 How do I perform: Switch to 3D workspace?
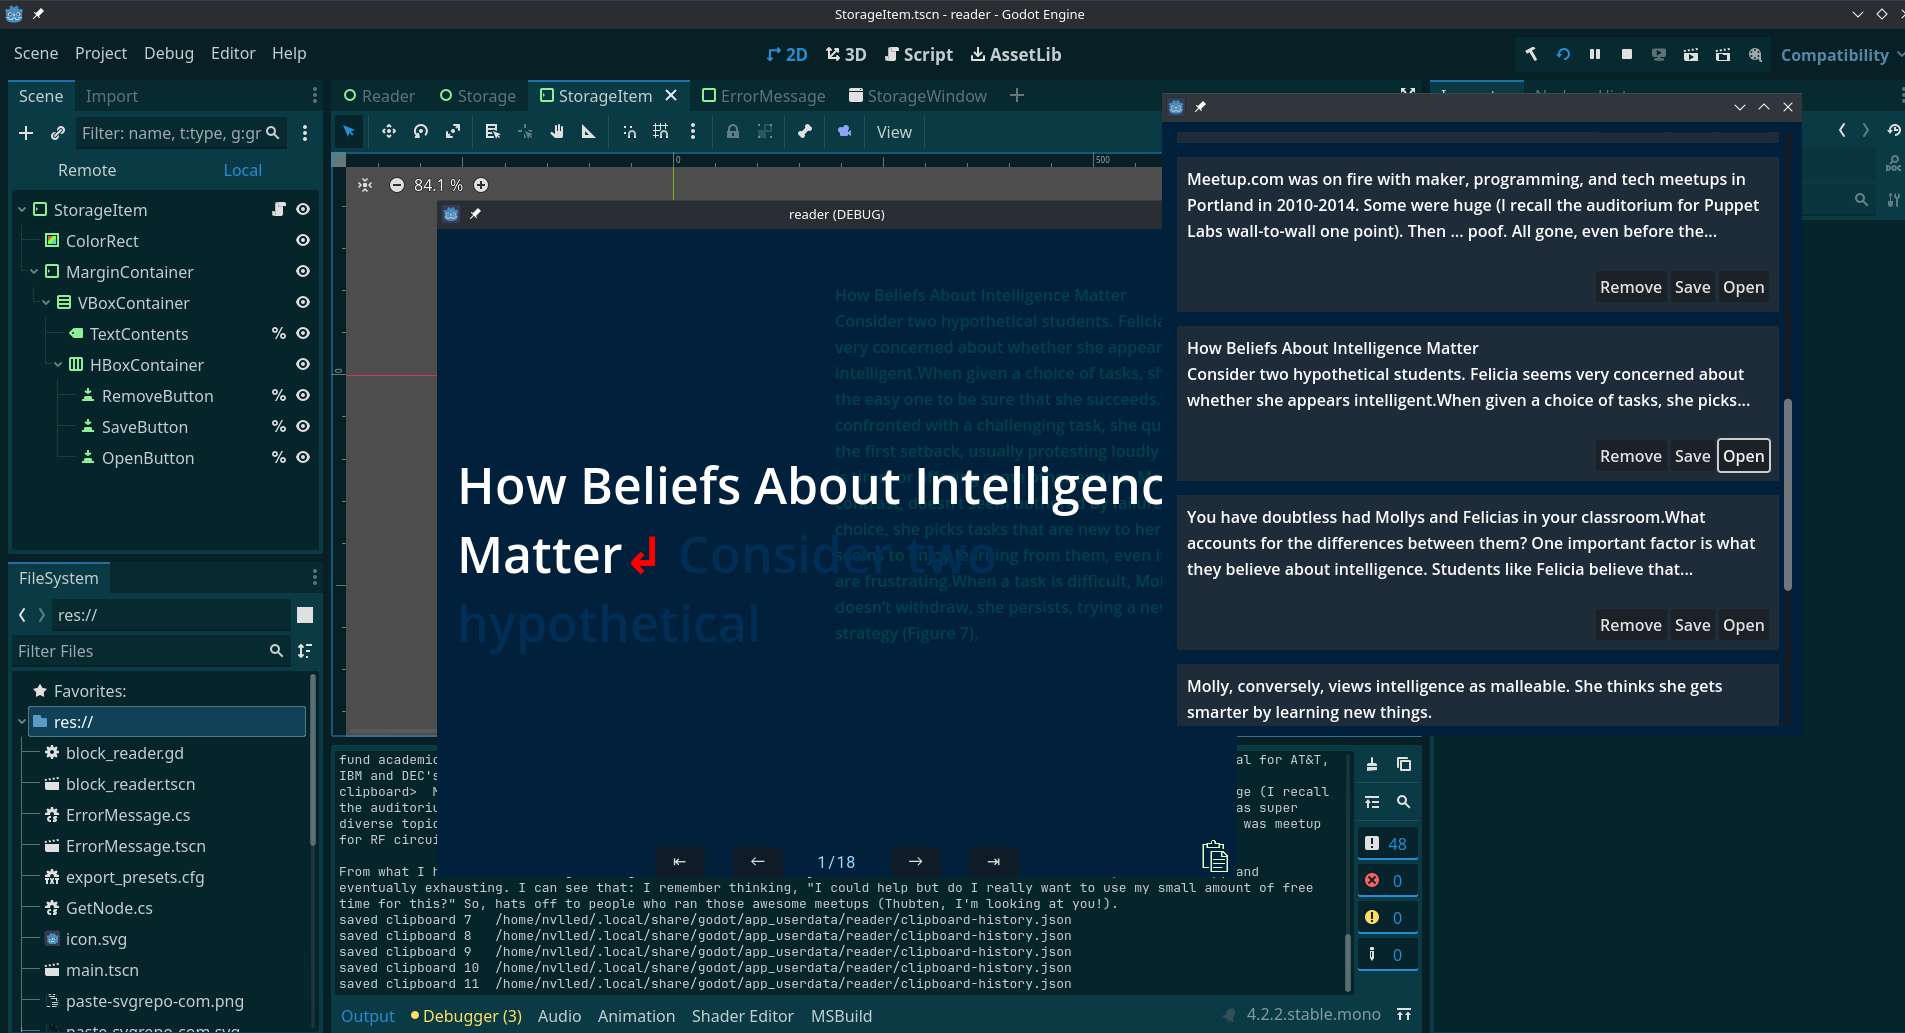click(x=846, y=54)
